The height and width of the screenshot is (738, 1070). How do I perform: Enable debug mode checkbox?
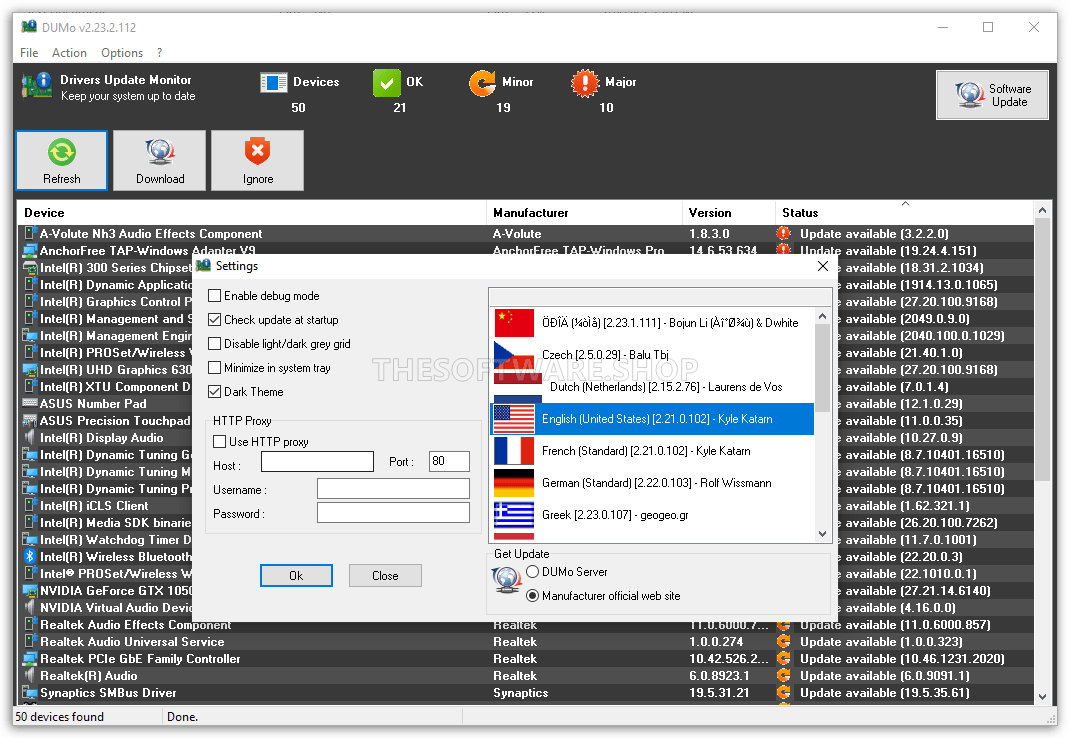(215, 296)
